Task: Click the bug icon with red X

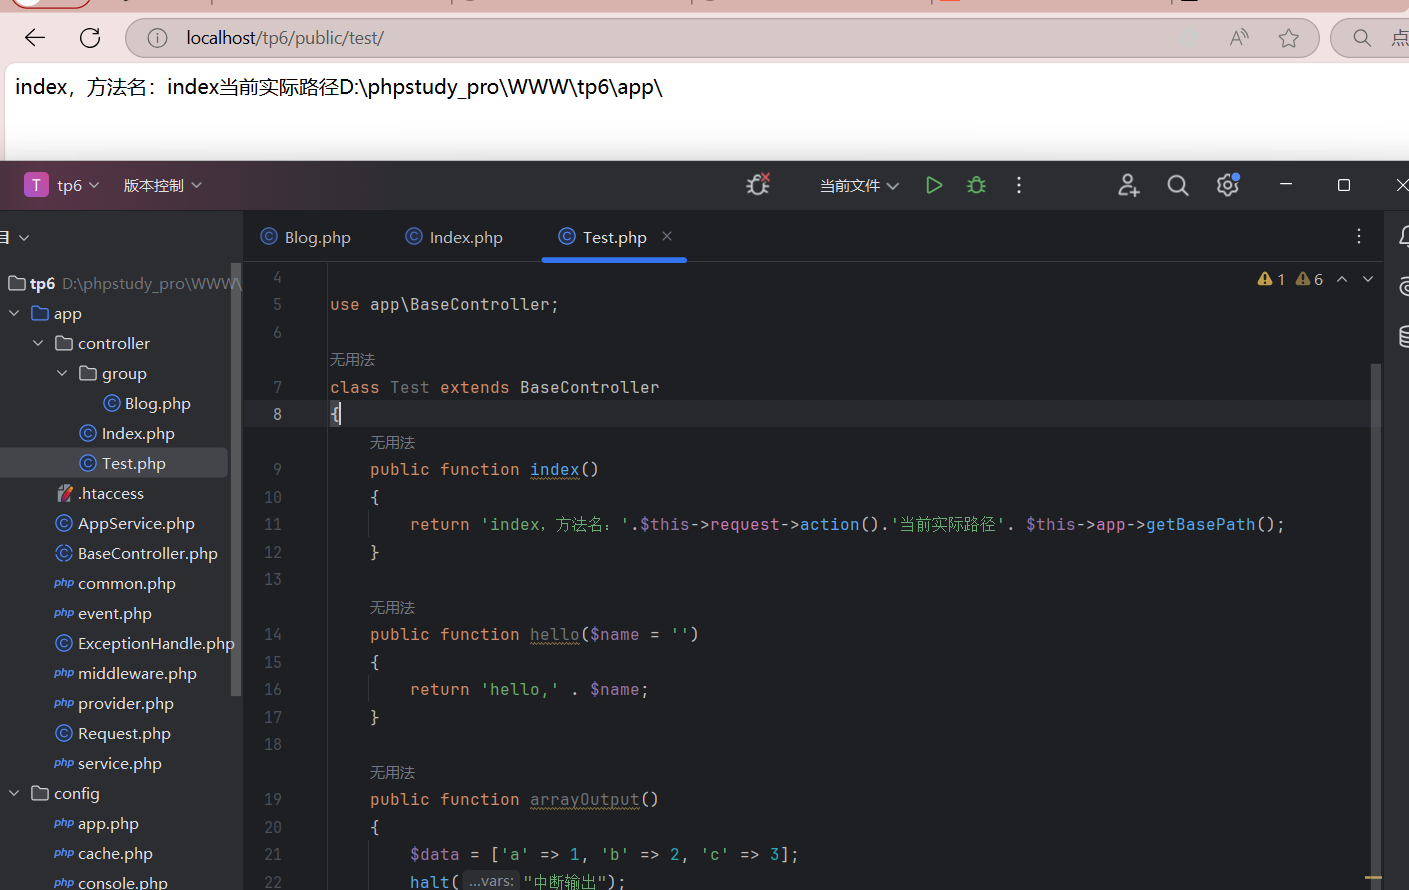Action: 757,185
